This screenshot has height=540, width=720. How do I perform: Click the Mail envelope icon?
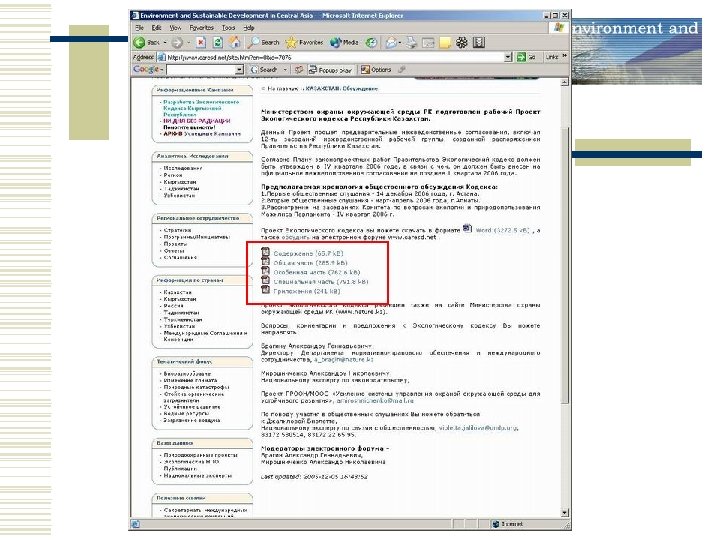click(x=391, y=43)
